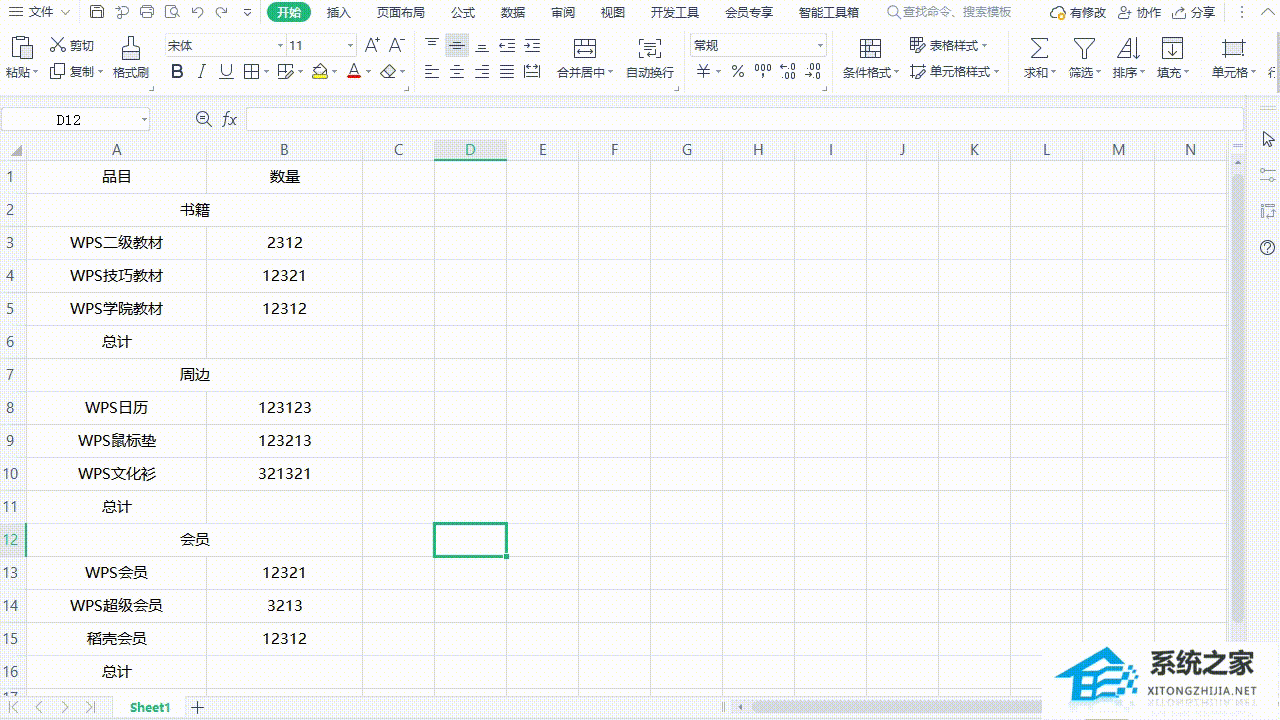Click the percent style icon

pos(737,72)
